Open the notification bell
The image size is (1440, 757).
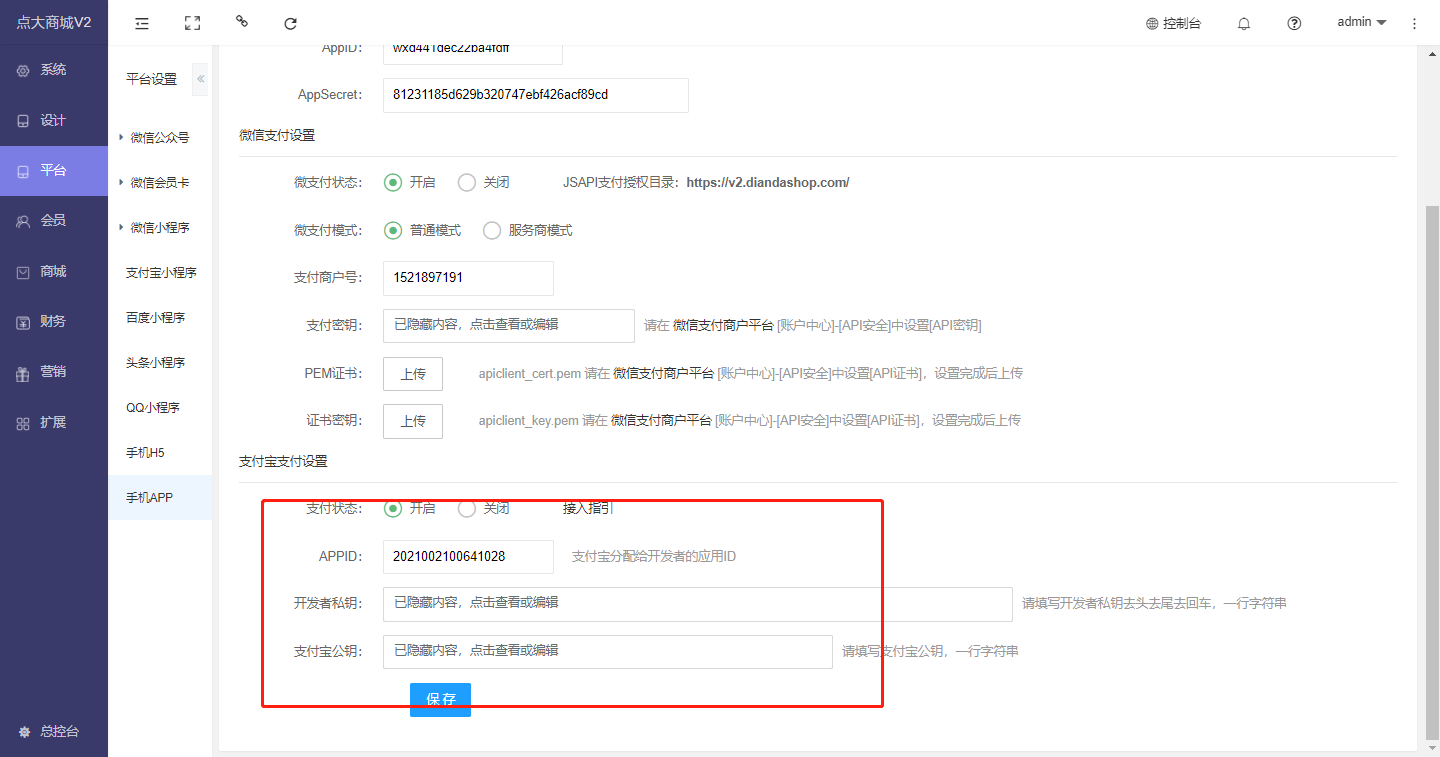[1244, 23]
